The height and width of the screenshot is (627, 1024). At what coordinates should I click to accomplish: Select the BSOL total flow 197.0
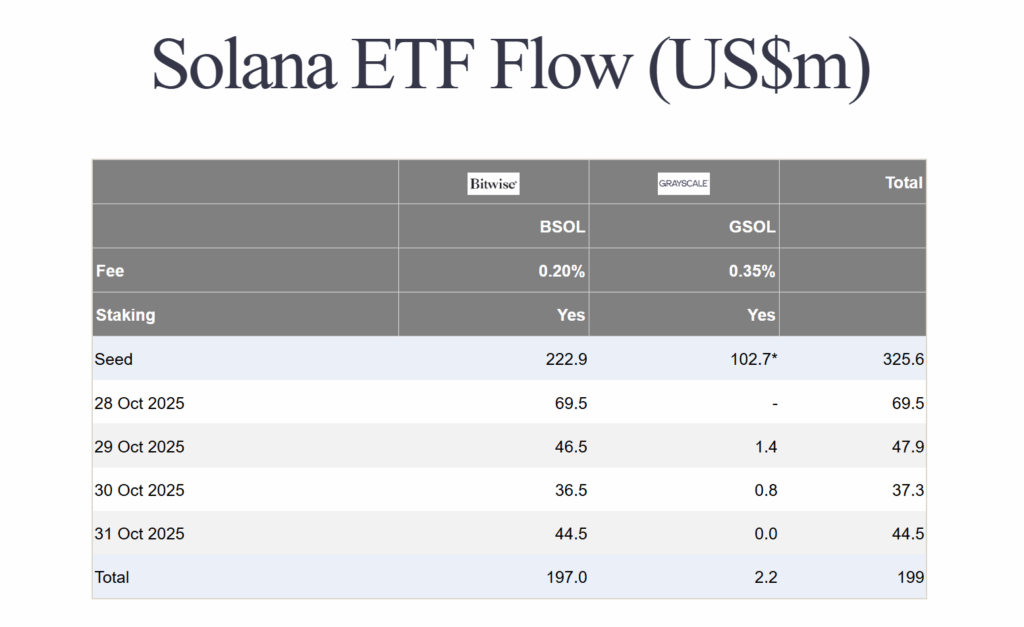(567, 577)
